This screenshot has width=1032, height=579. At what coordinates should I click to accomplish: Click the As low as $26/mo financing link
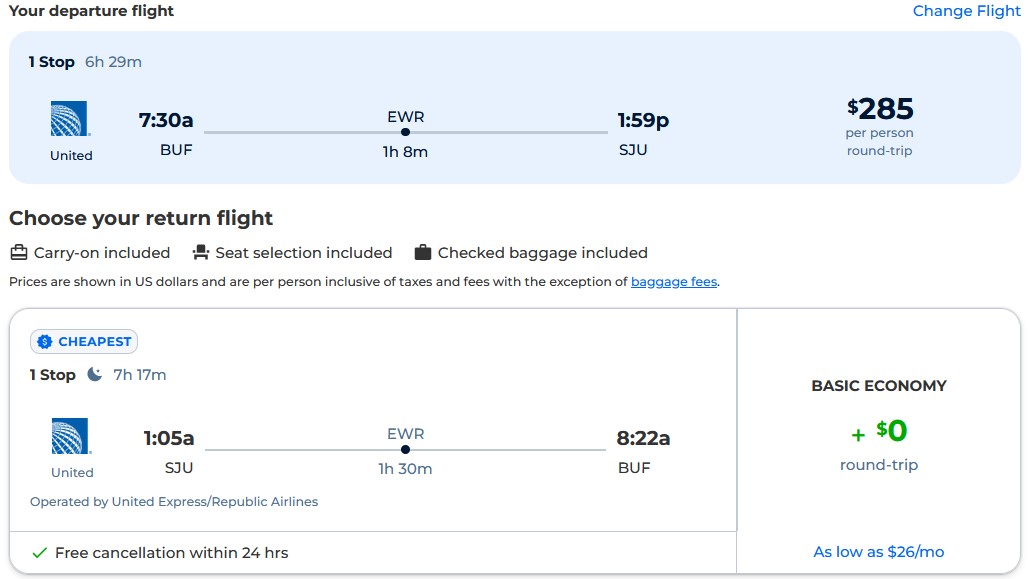pos(877,551)
